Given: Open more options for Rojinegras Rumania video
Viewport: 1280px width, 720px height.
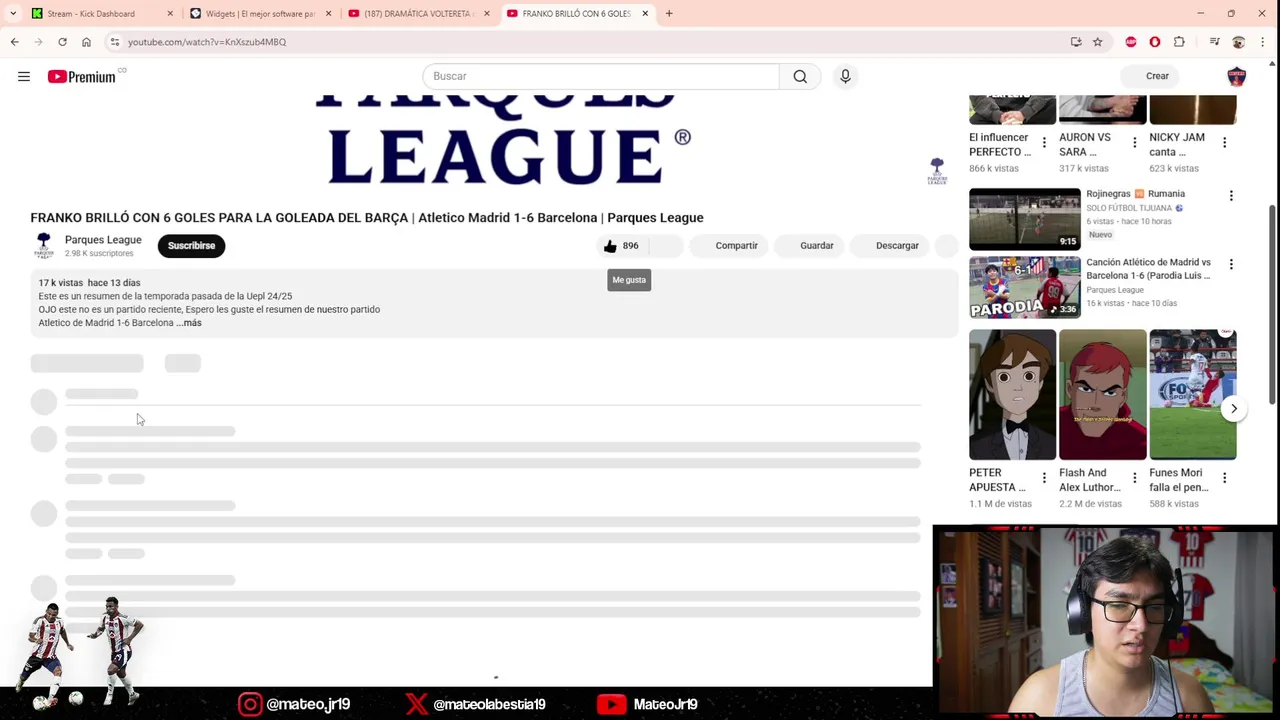Looking at the screenshot, I should (1231, 196).
